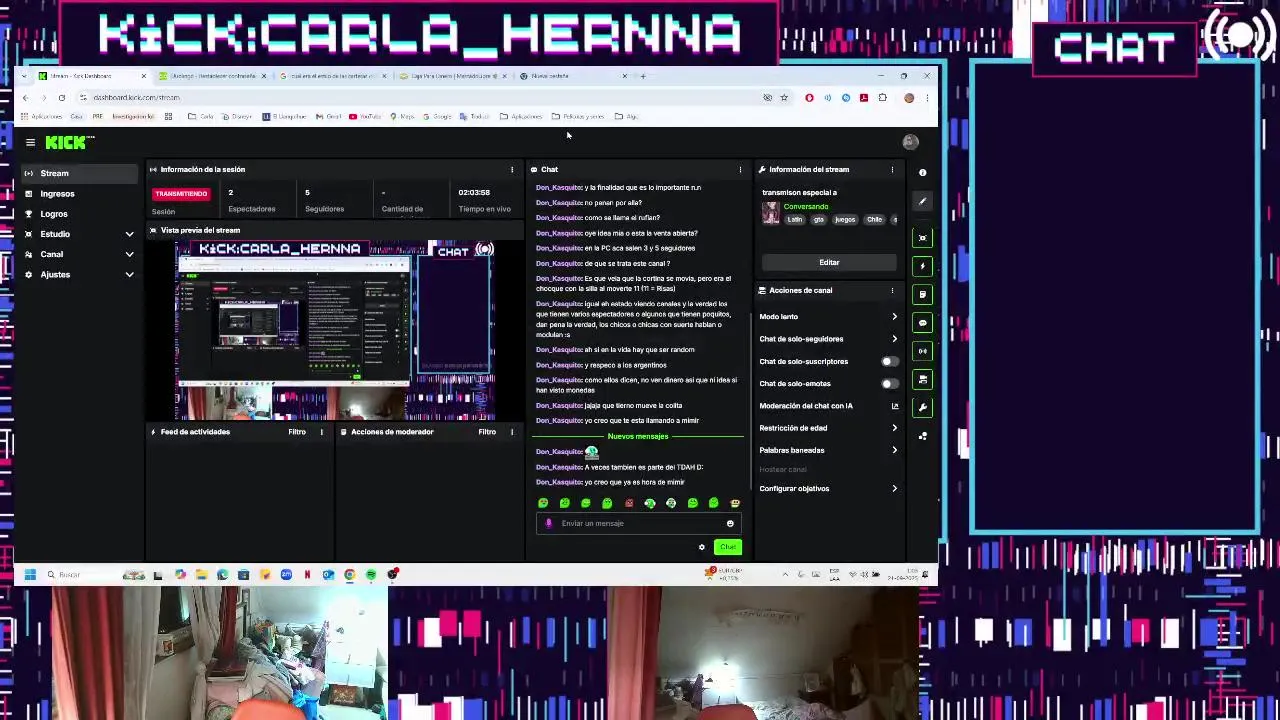Expand Chat de solo-seguidores options

[829, 339]
